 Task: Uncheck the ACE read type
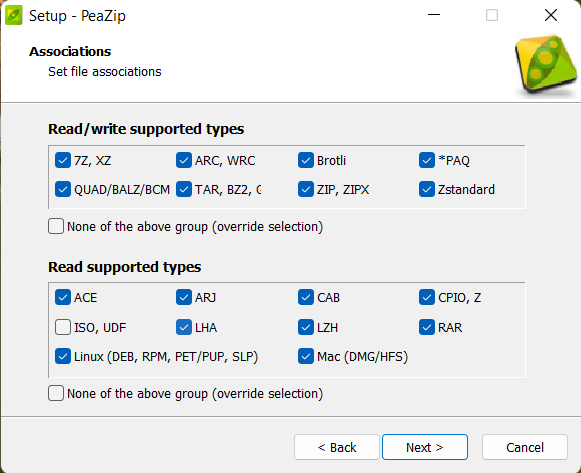click(x=63, y=297)
